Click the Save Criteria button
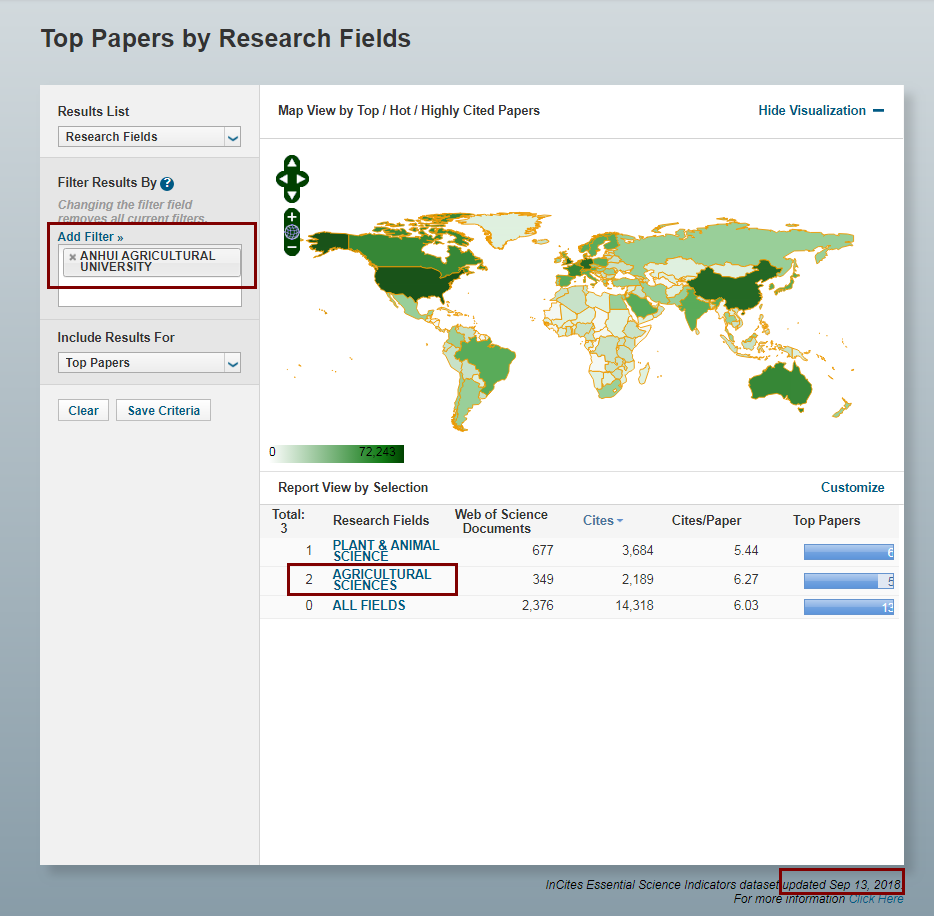Screen dimensions: 934x916 click(163, 410)
